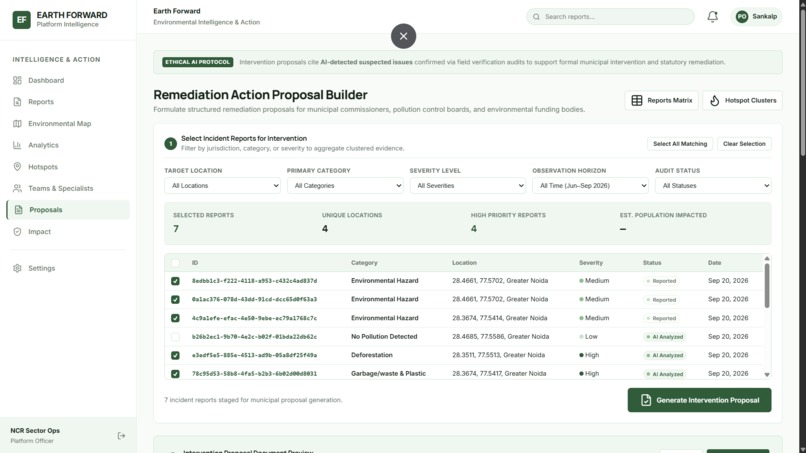
Task: Click the logout icon next to NCR Sector Ops
Action: point(121,436)
